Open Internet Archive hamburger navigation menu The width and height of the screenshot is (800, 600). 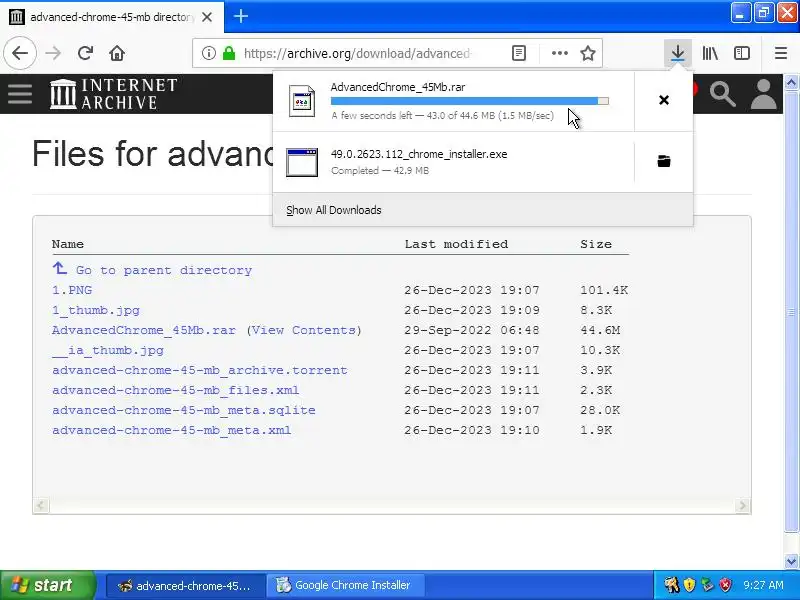click(x=20, y=94)
